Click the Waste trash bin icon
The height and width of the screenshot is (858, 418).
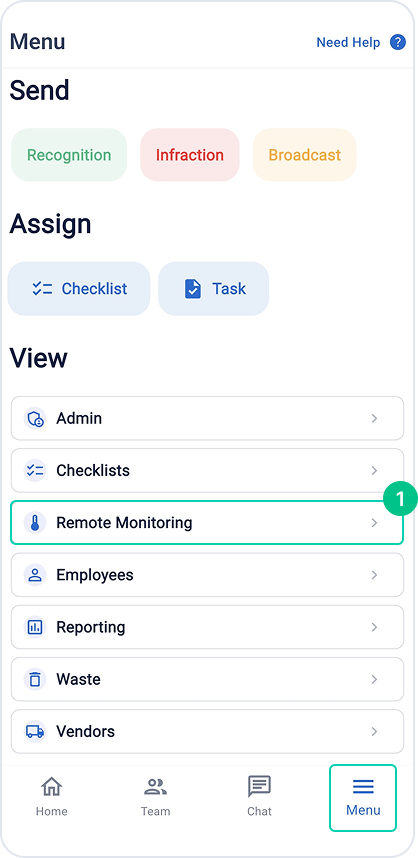point(35,680)
